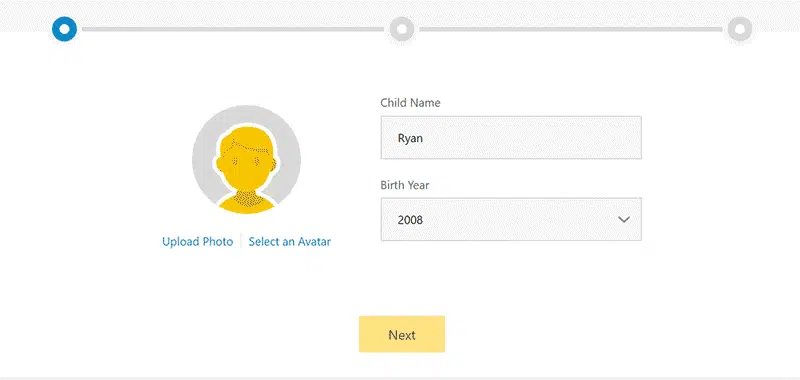800x380 pixels.
Task: Click the yellow Next button
Action: click(x=402, y=334)
